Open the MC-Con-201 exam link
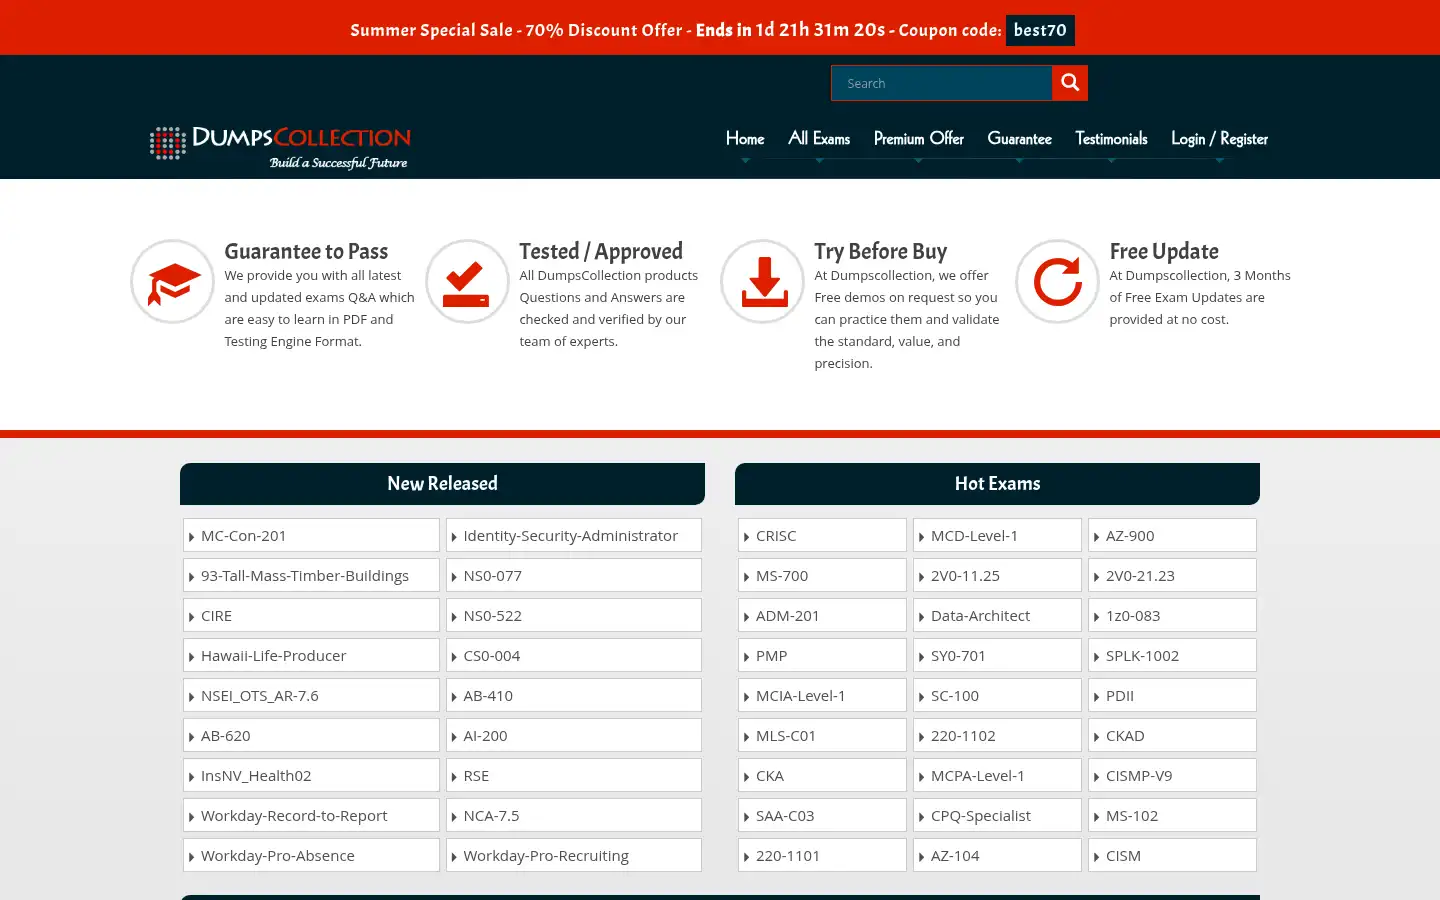1440x900 pixels. coord(311,535)
